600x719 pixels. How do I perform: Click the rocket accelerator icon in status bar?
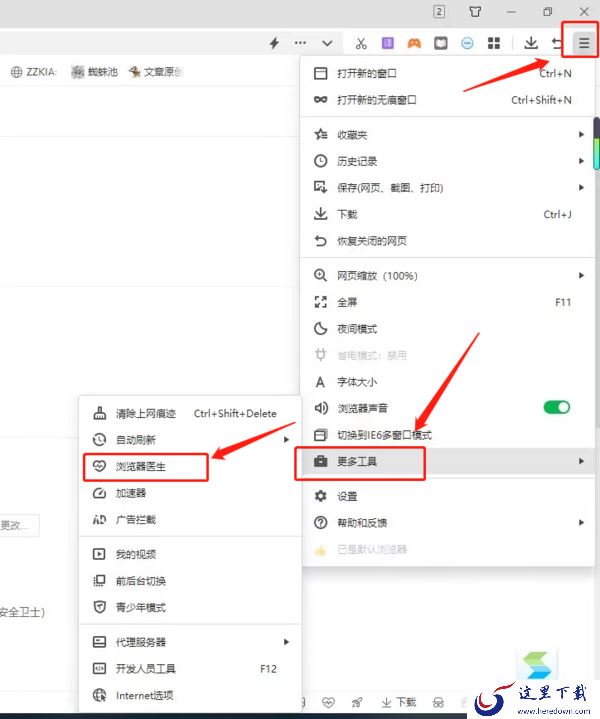click(357, 702)
